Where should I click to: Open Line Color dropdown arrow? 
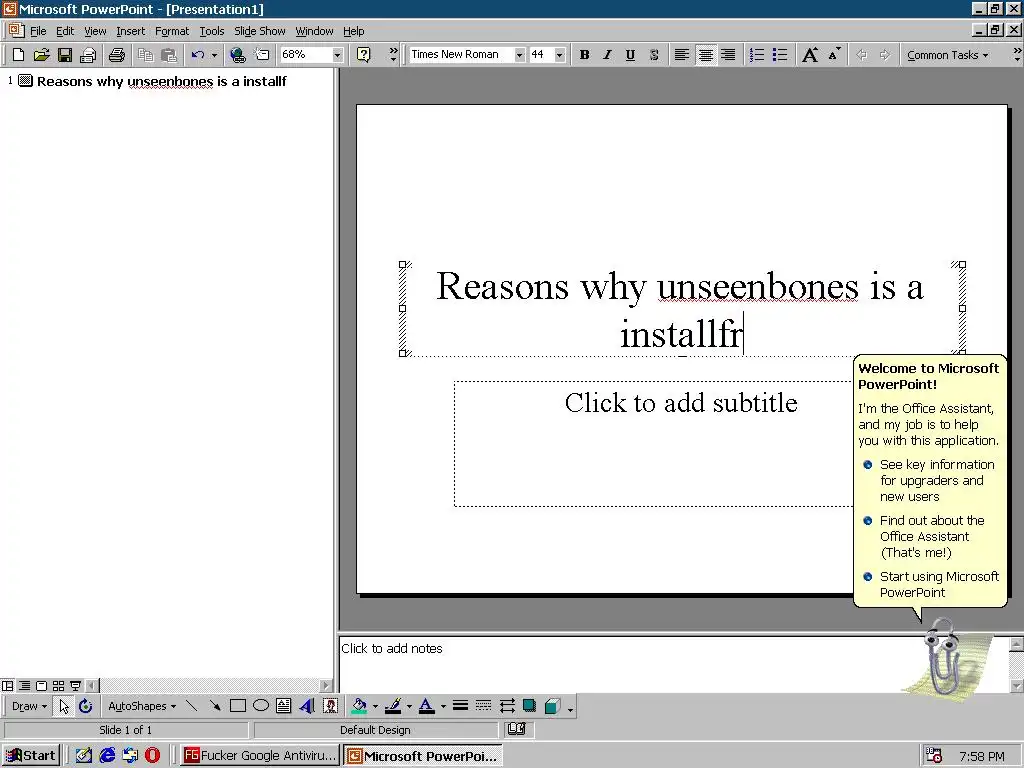[409, 706]
